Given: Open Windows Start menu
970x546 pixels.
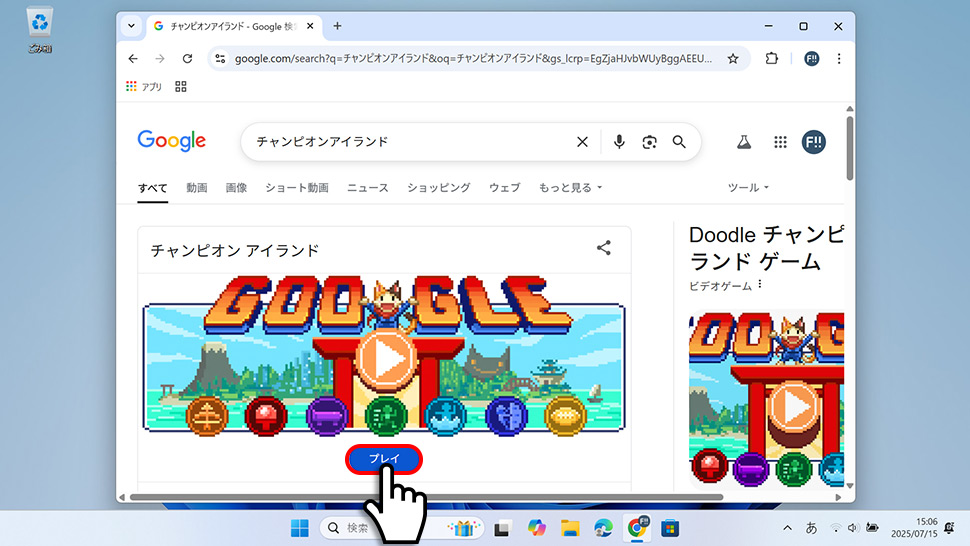Looking at the screenshot, I should tap(299, 529).
